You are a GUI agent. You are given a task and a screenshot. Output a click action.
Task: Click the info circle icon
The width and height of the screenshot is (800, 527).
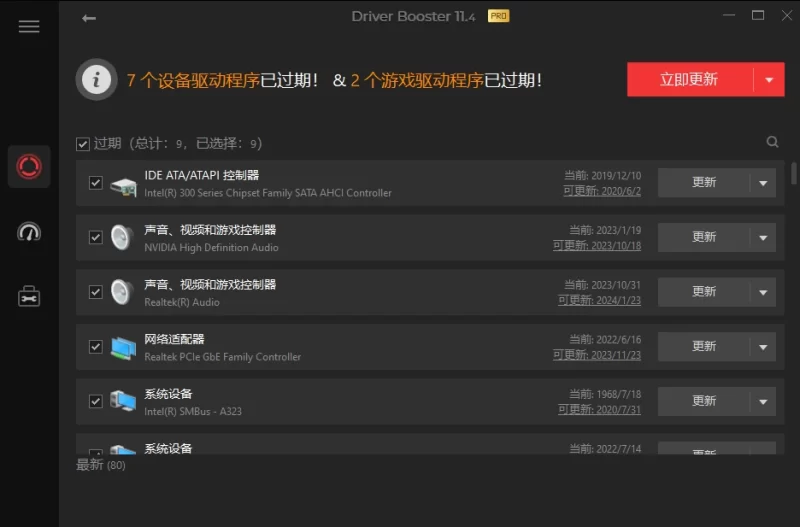(x=96, y=80)
